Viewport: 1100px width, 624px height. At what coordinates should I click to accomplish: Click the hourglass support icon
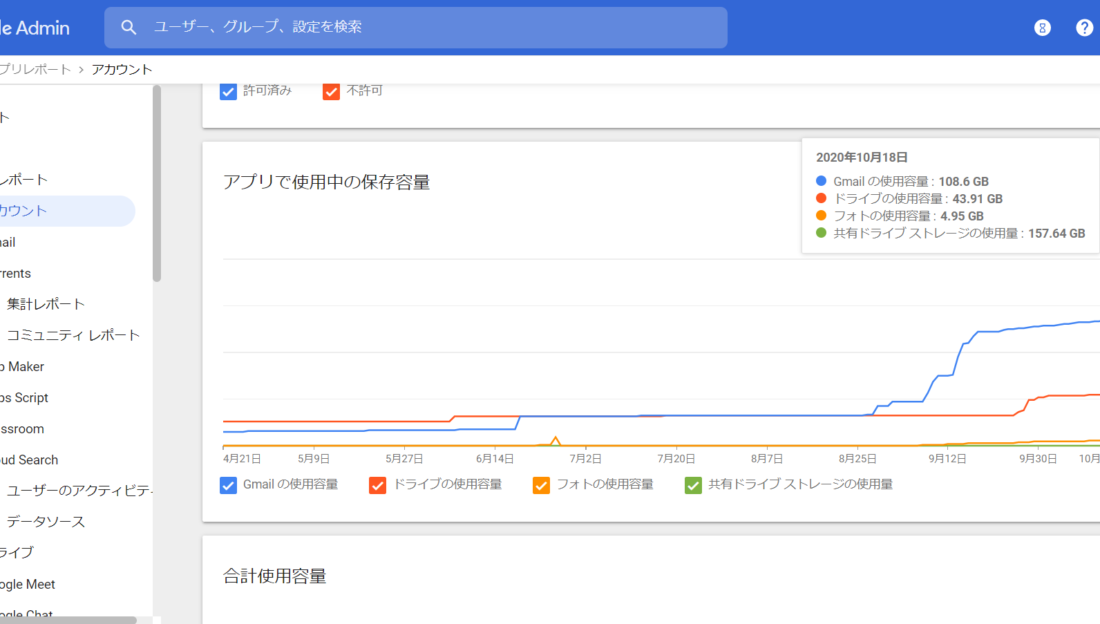(1042, 27)
